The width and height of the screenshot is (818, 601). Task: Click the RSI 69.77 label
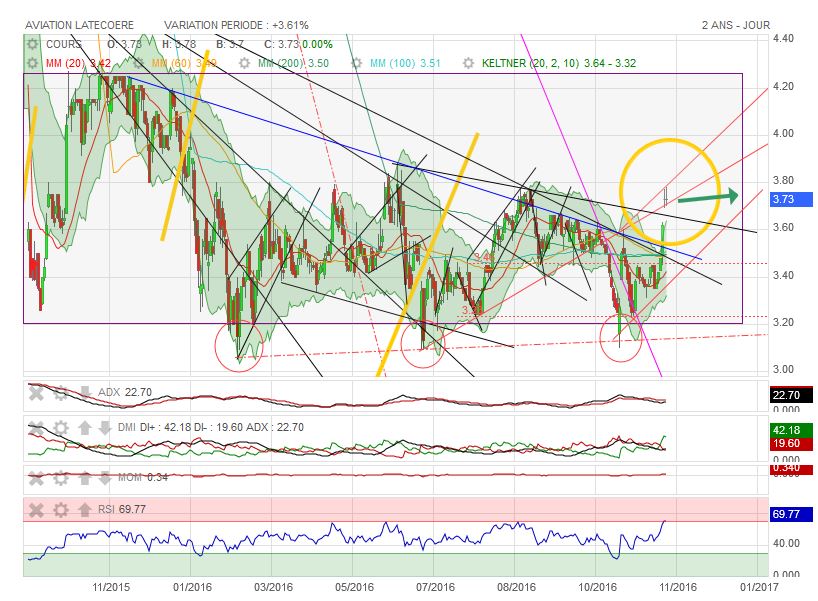122,509
